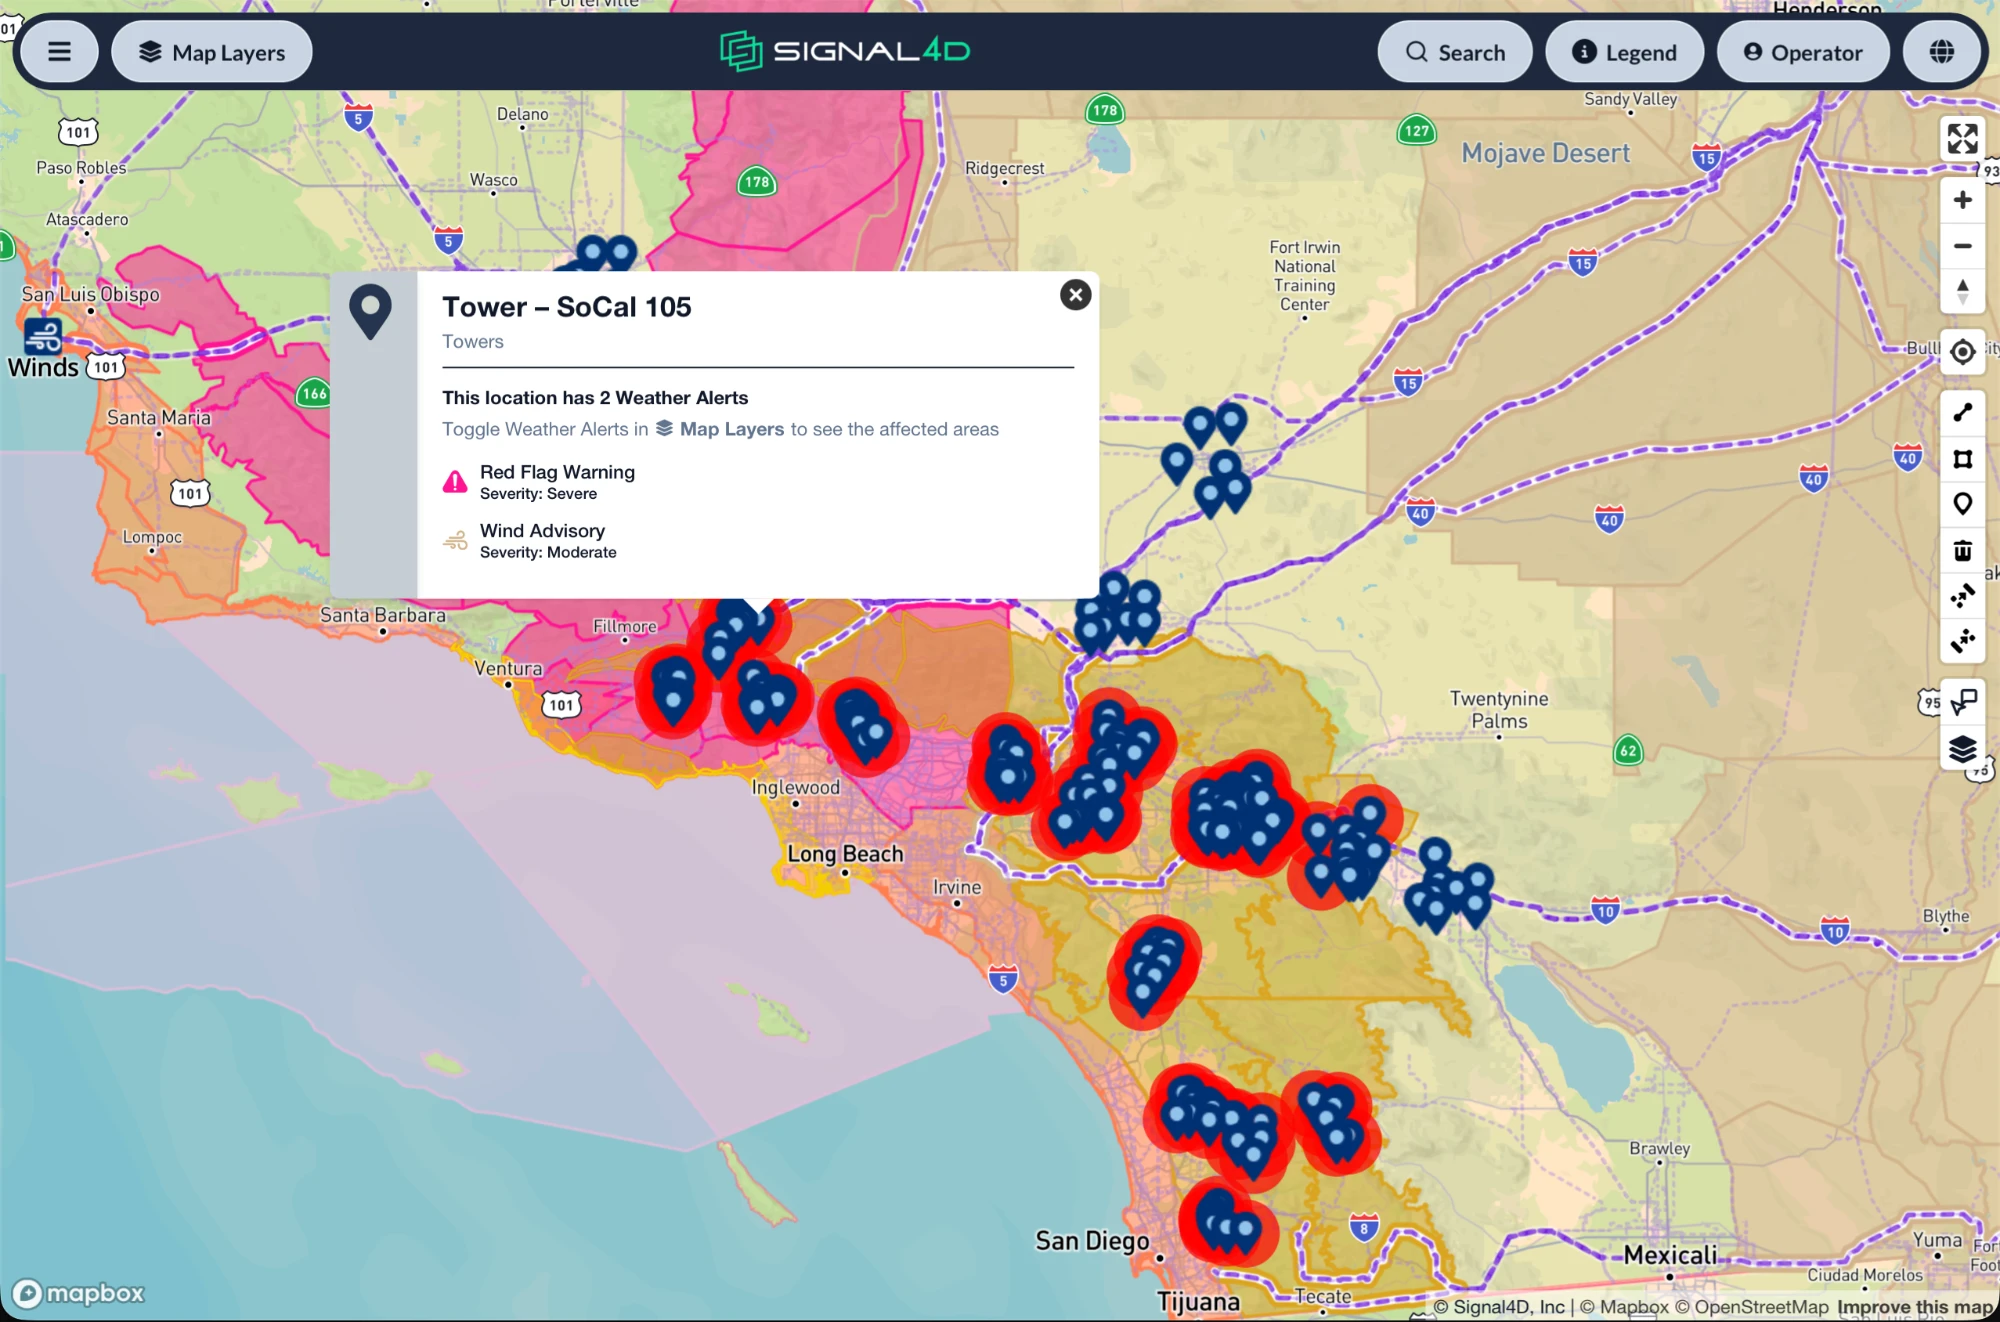Click the stacked layers tool icon
This screenshot has height=1322, width=2000.
pos(1962,749)
